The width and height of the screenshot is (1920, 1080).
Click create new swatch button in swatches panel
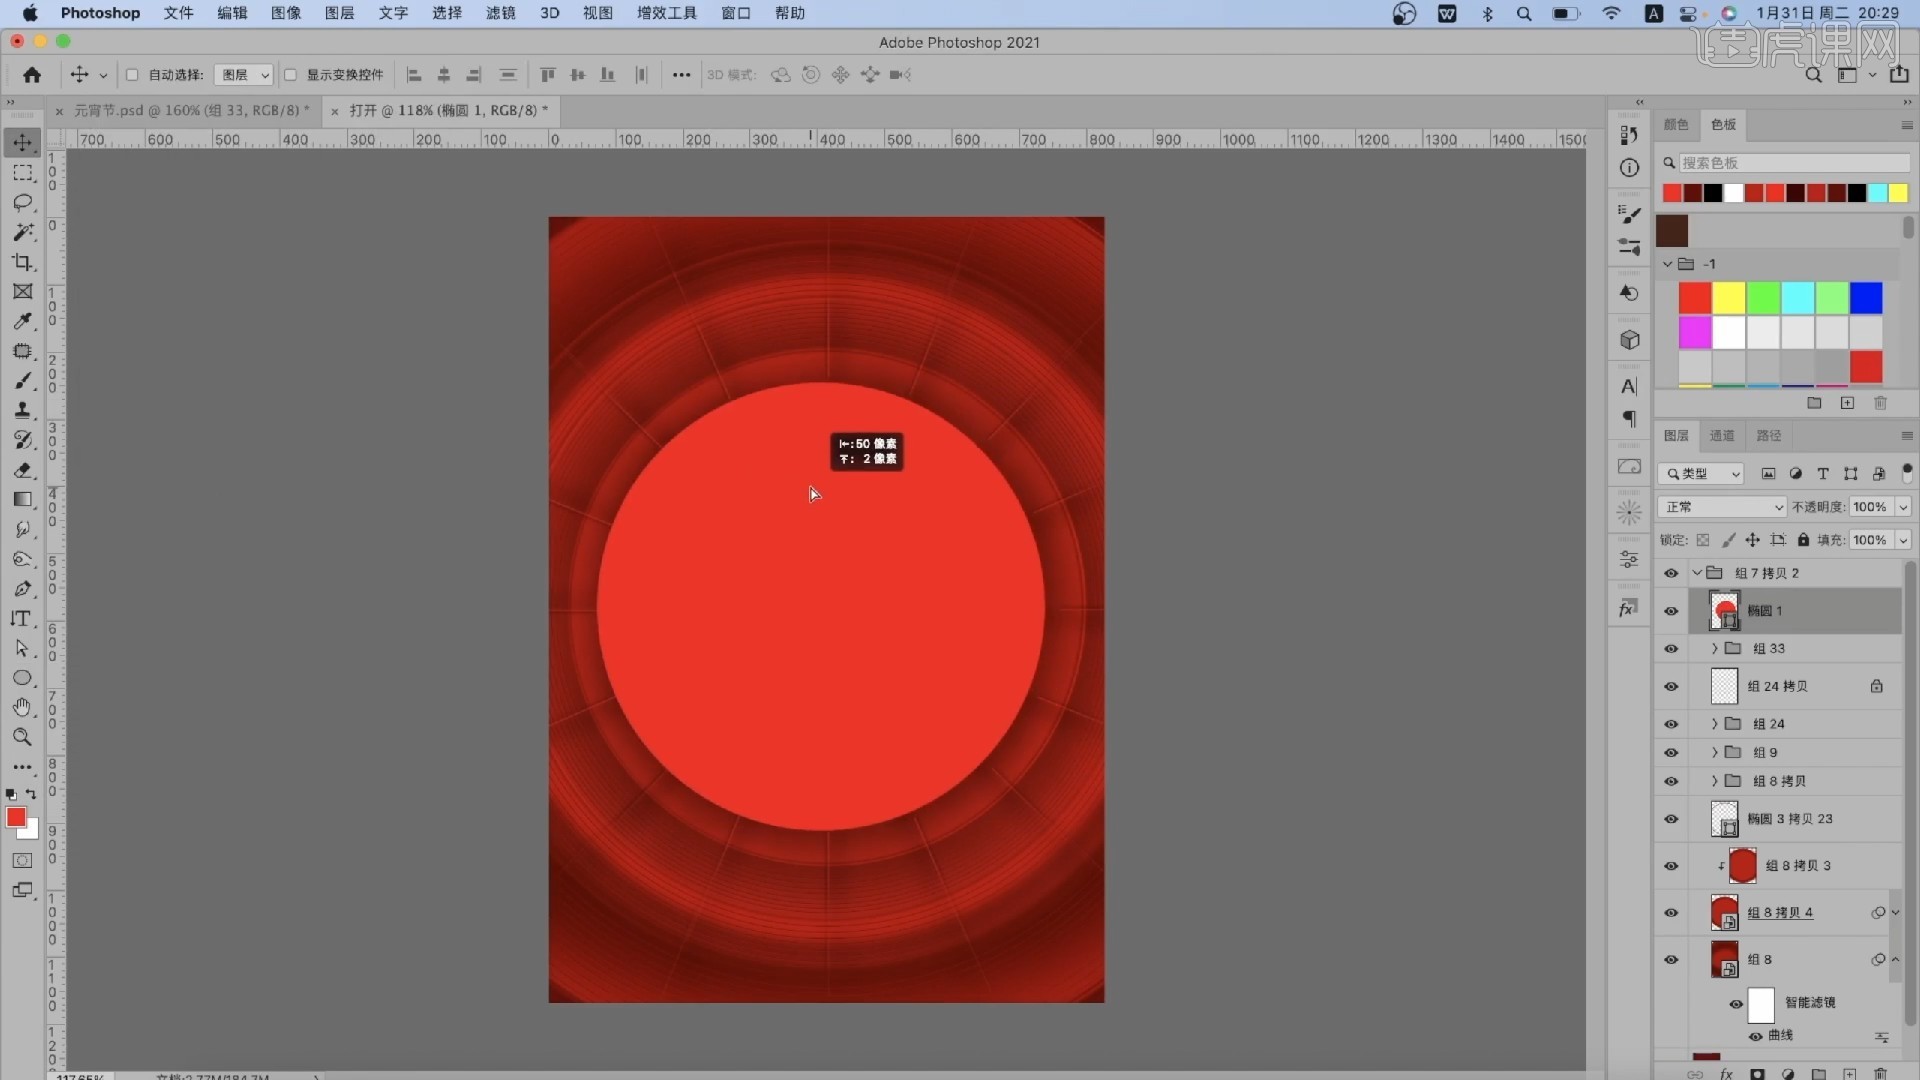1847,403
